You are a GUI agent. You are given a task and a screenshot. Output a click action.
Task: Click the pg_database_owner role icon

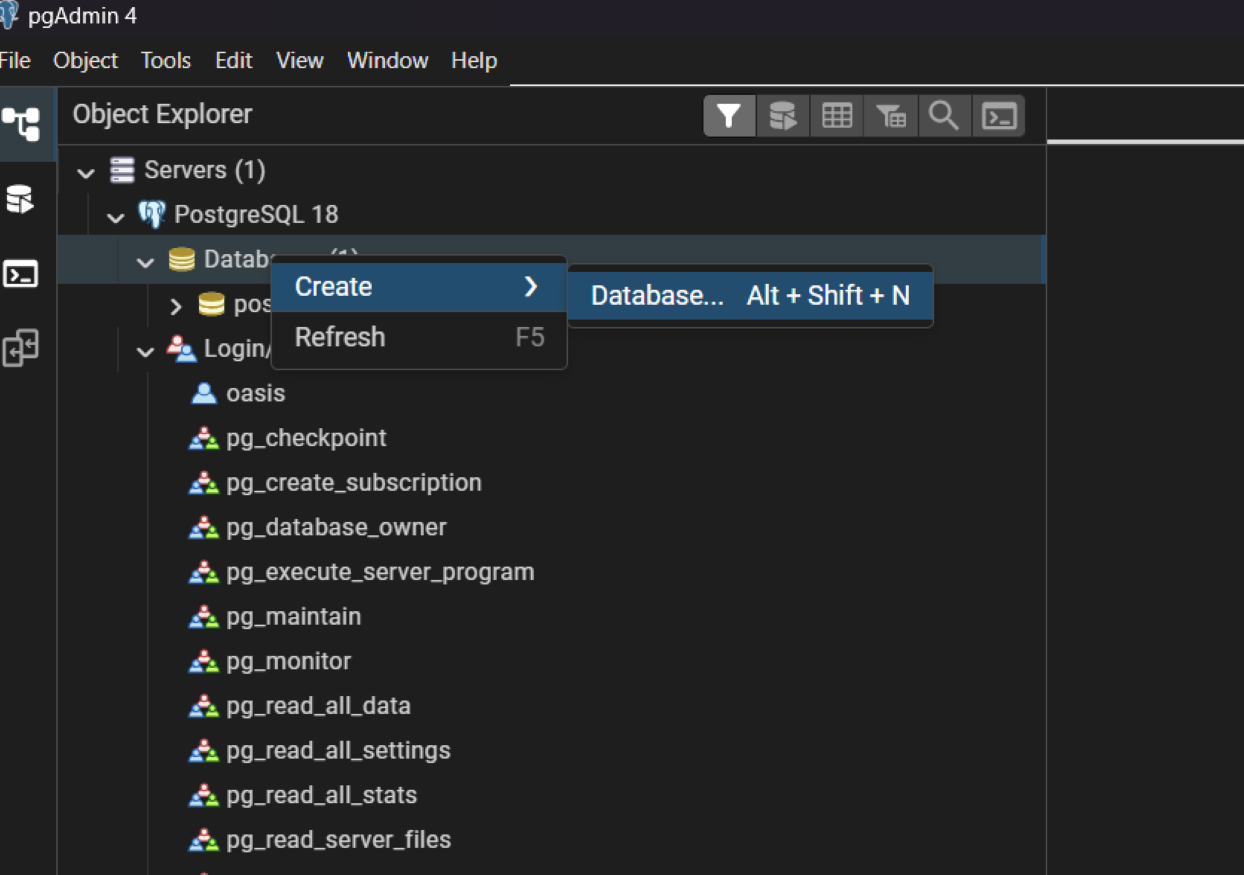click(x=204, y=527)
